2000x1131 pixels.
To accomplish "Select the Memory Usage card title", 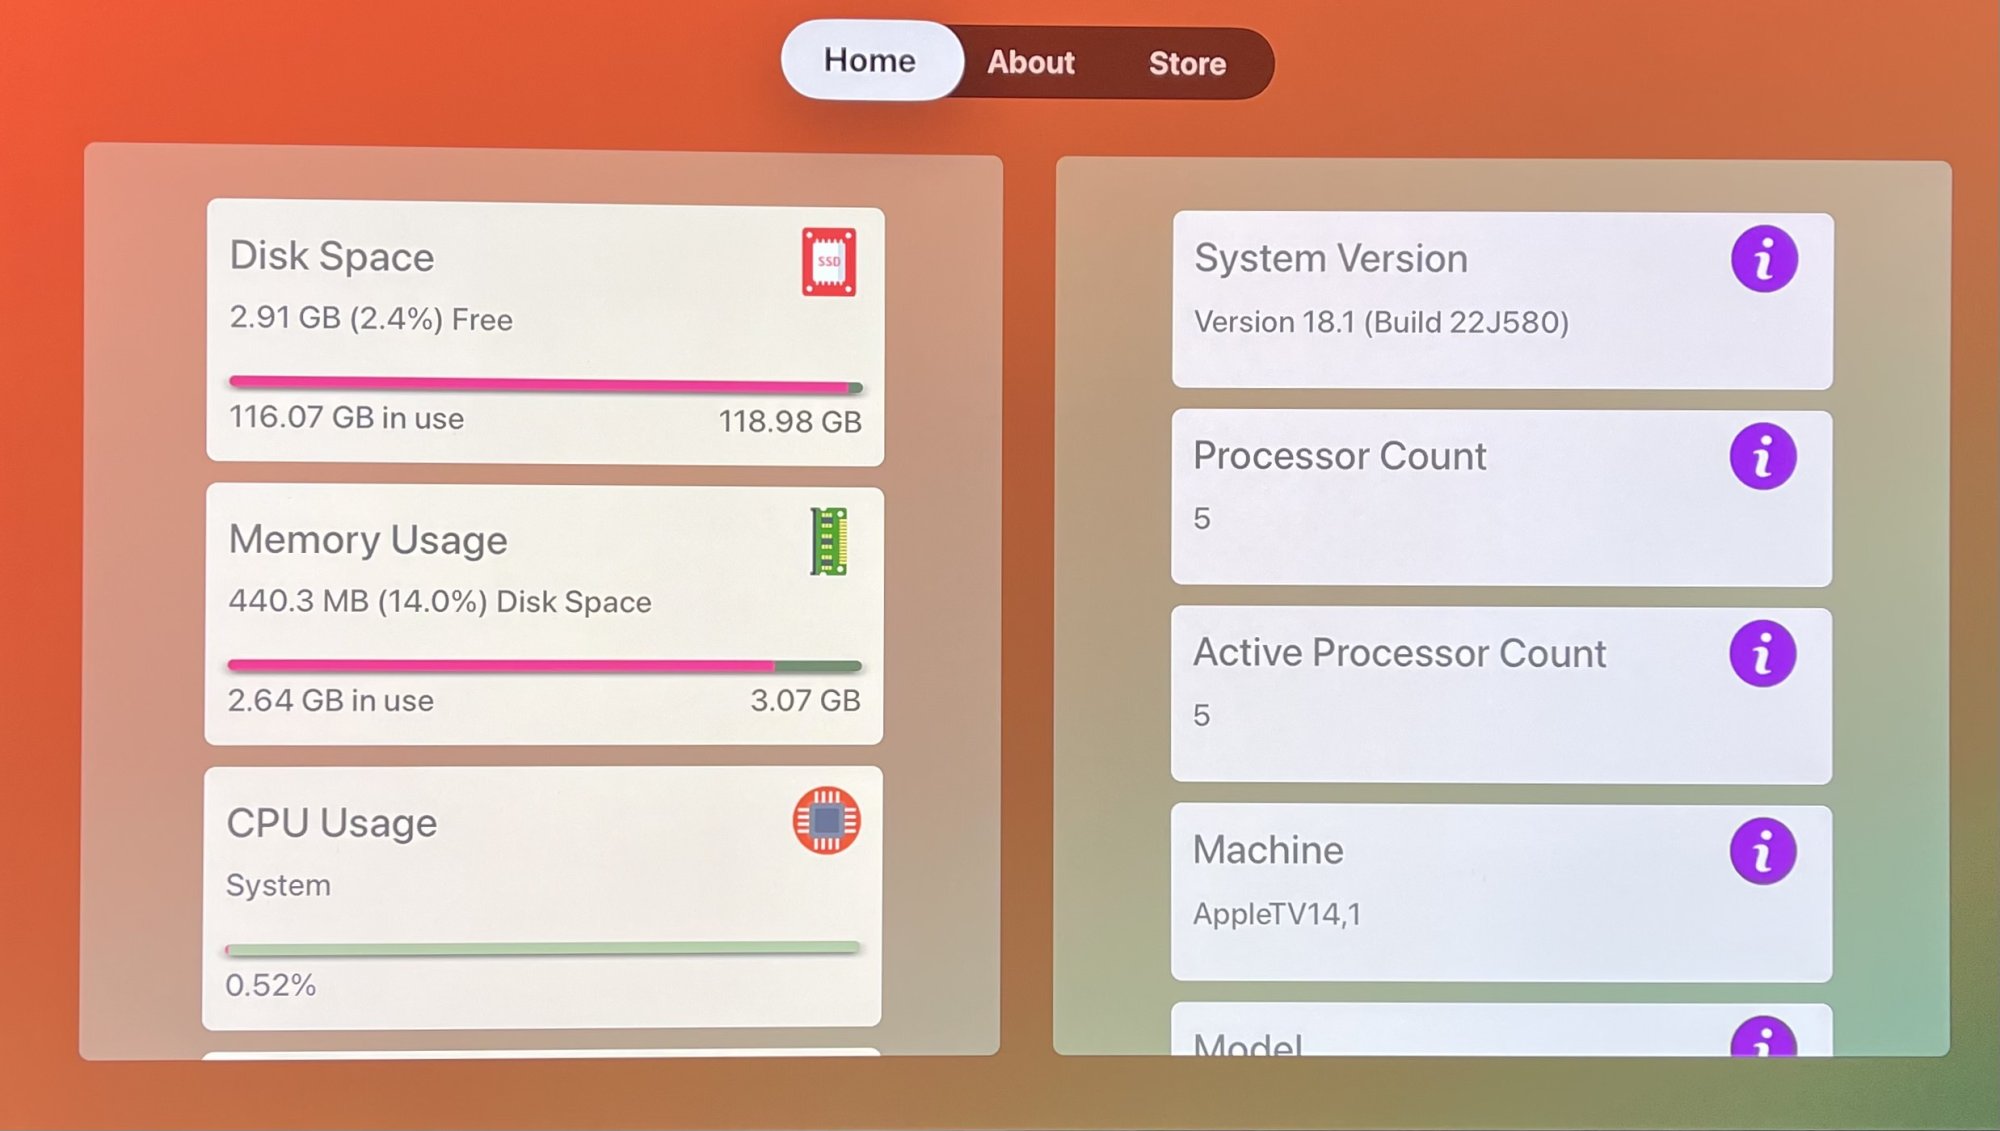I will (368, 540).
